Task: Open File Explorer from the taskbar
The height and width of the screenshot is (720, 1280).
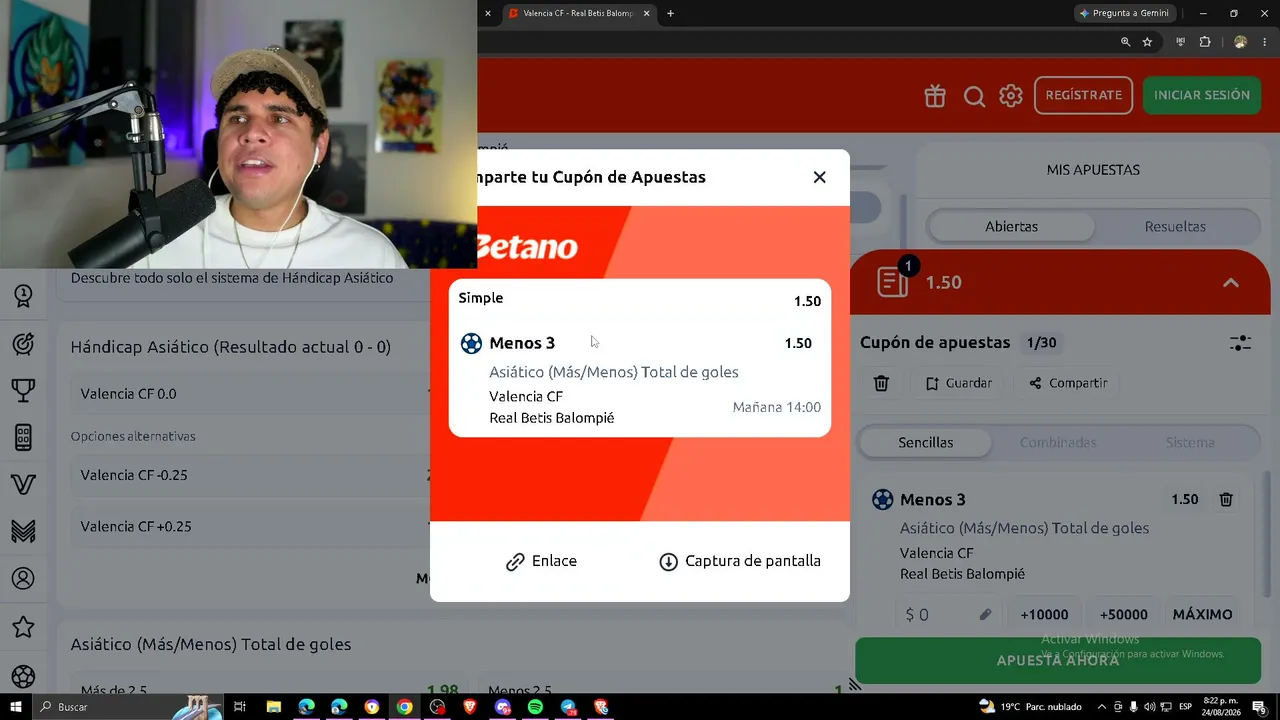Action: coord(273,707)
